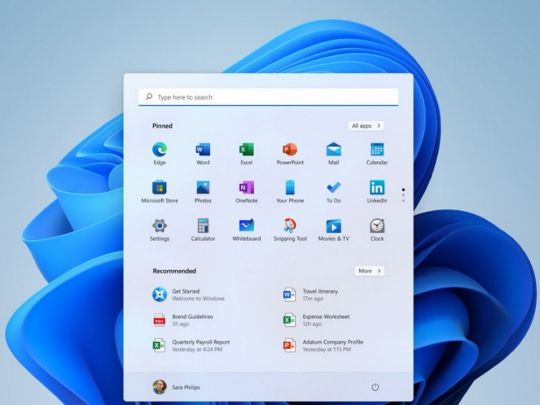The width and height of the screenshot is (540, 405).
Task: Open Travel Itinerary document
Action: (x=310, y=295)
